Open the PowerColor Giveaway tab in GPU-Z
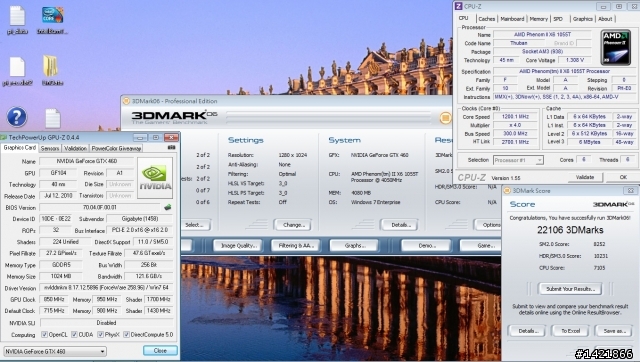Viewport: 640px width, 362px height. tap(116, 149)
